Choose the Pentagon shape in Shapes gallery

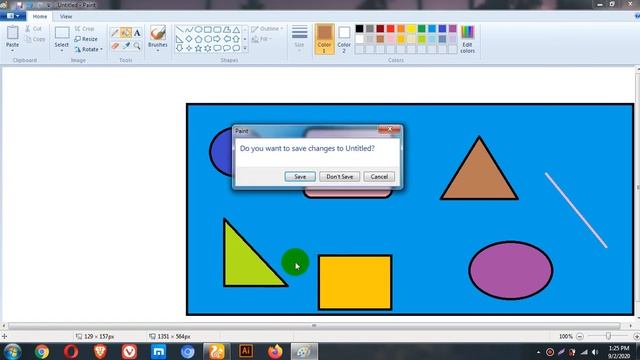coord(198,39)
